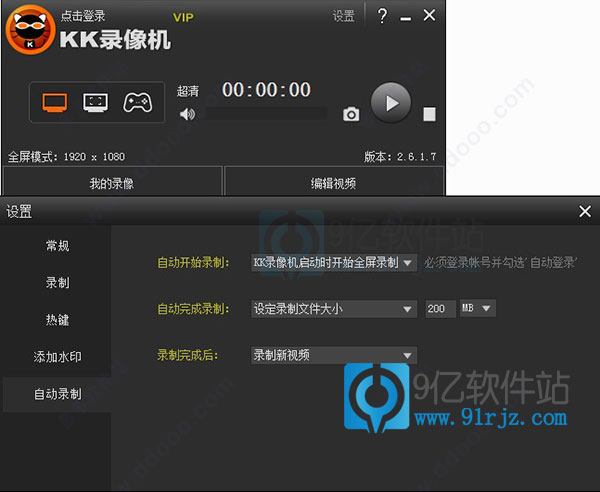Switch to the 添加水印 settings tab
This screenshot has height=492, width=600.
tap(57, 357)
